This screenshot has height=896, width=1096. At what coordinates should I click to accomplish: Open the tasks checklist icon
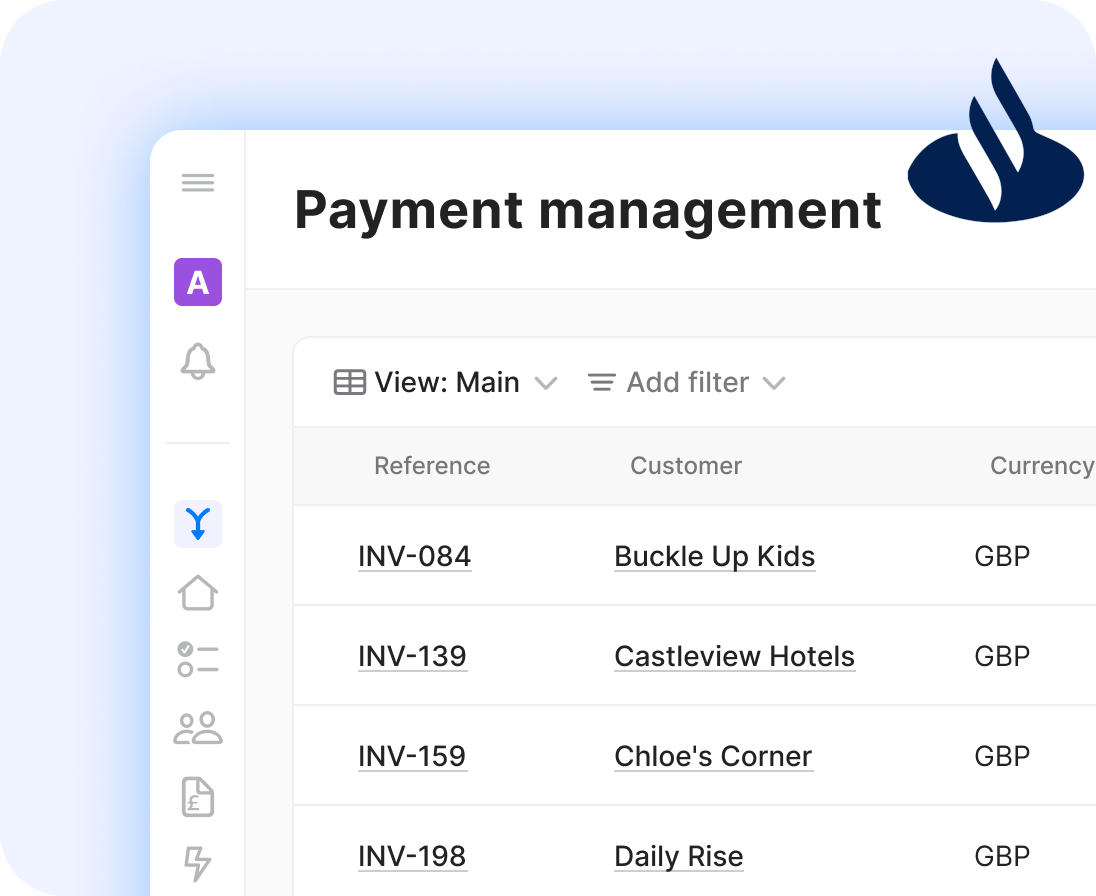point(198,659)
